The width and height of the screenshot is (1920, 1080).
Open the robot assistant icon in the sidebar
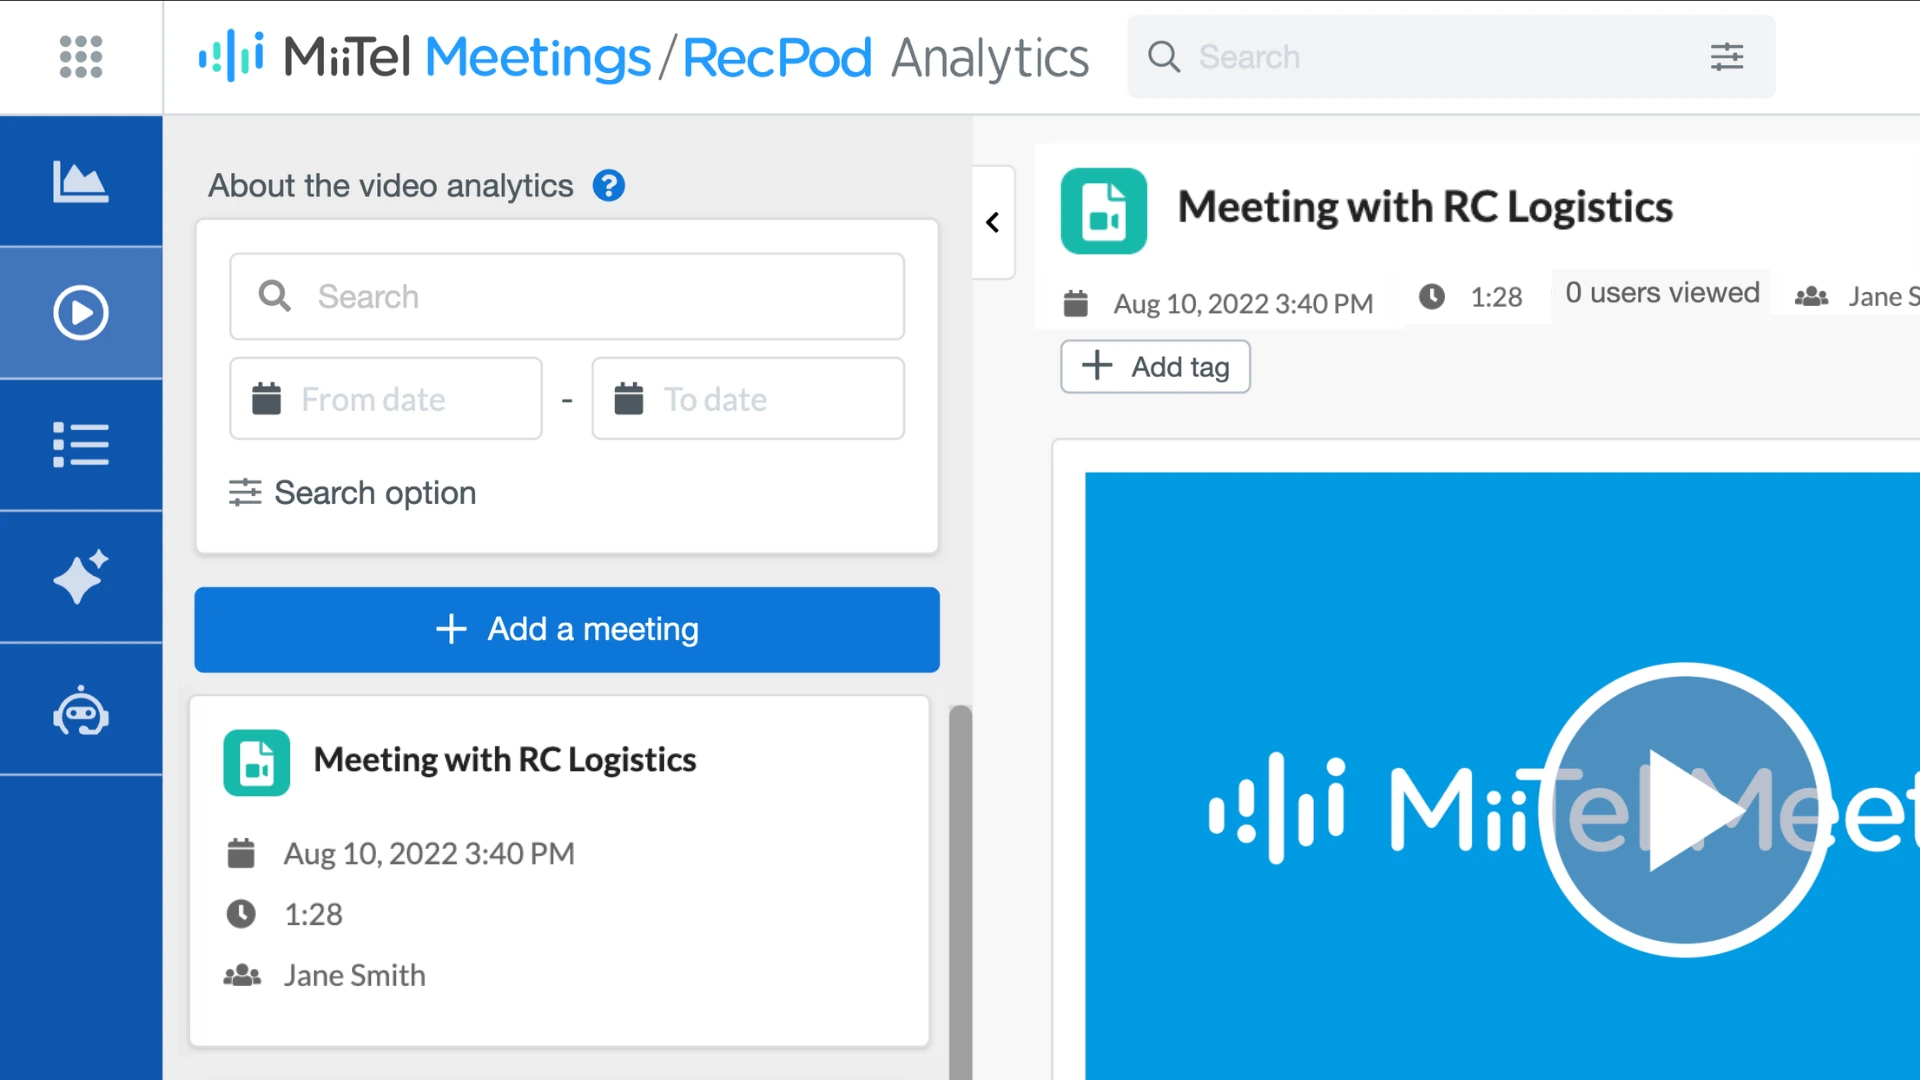pyautogui.click(x=81, y=711)
